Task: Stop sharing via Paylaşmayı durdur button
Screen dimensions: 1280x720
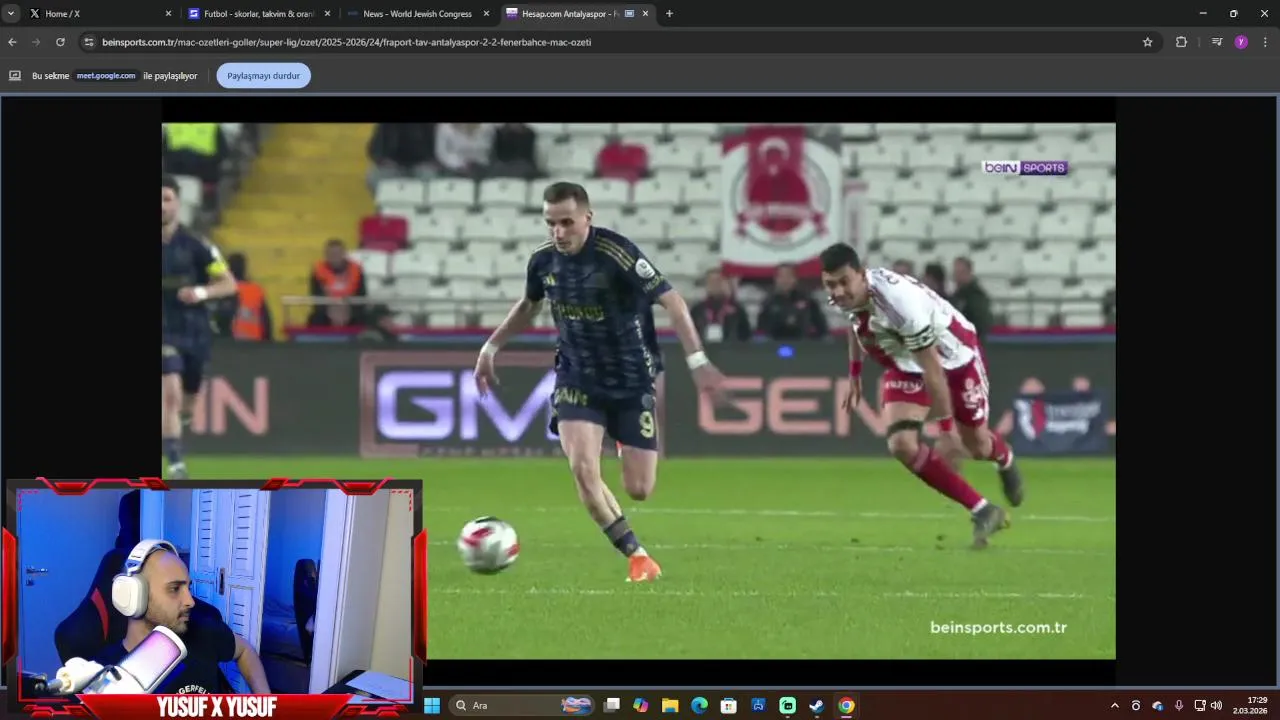Action: [263, 76]
